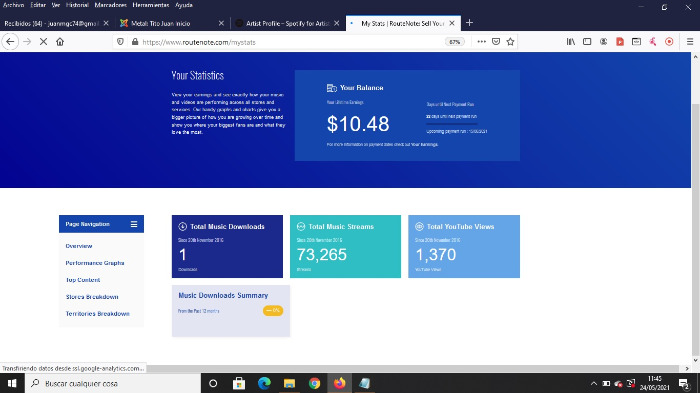Open Windows Start menu
Screen dimensions: 700x393
(x=12, y=383)
